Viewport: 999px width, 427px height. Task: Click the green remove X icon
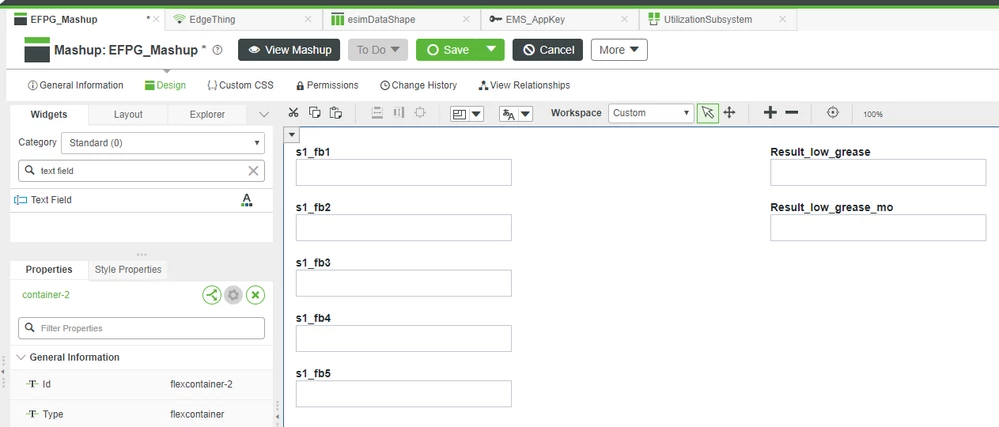[255, 295]
